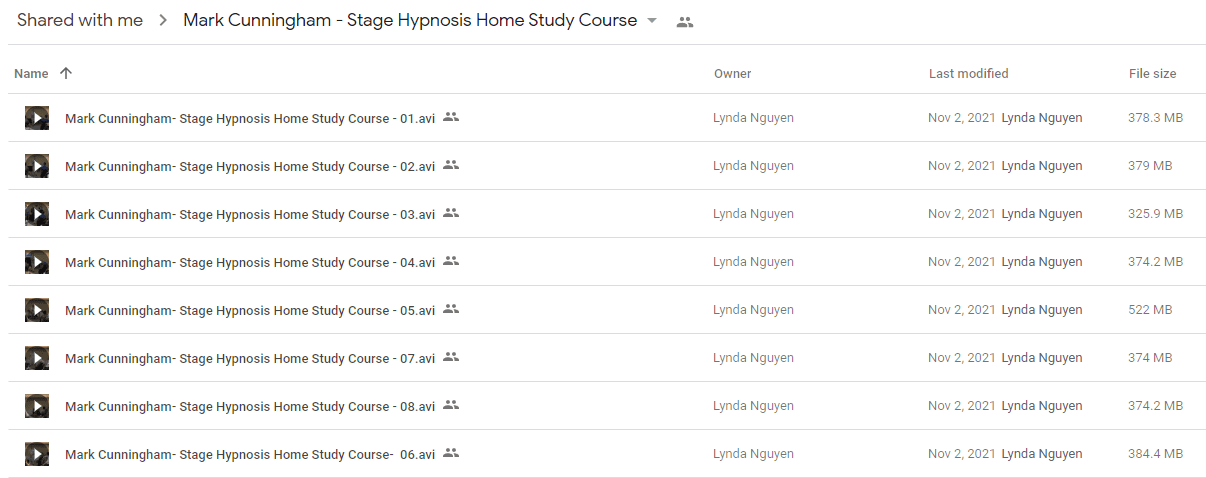Open the Shared with me breadcrumb

click(x=80, y=20)
